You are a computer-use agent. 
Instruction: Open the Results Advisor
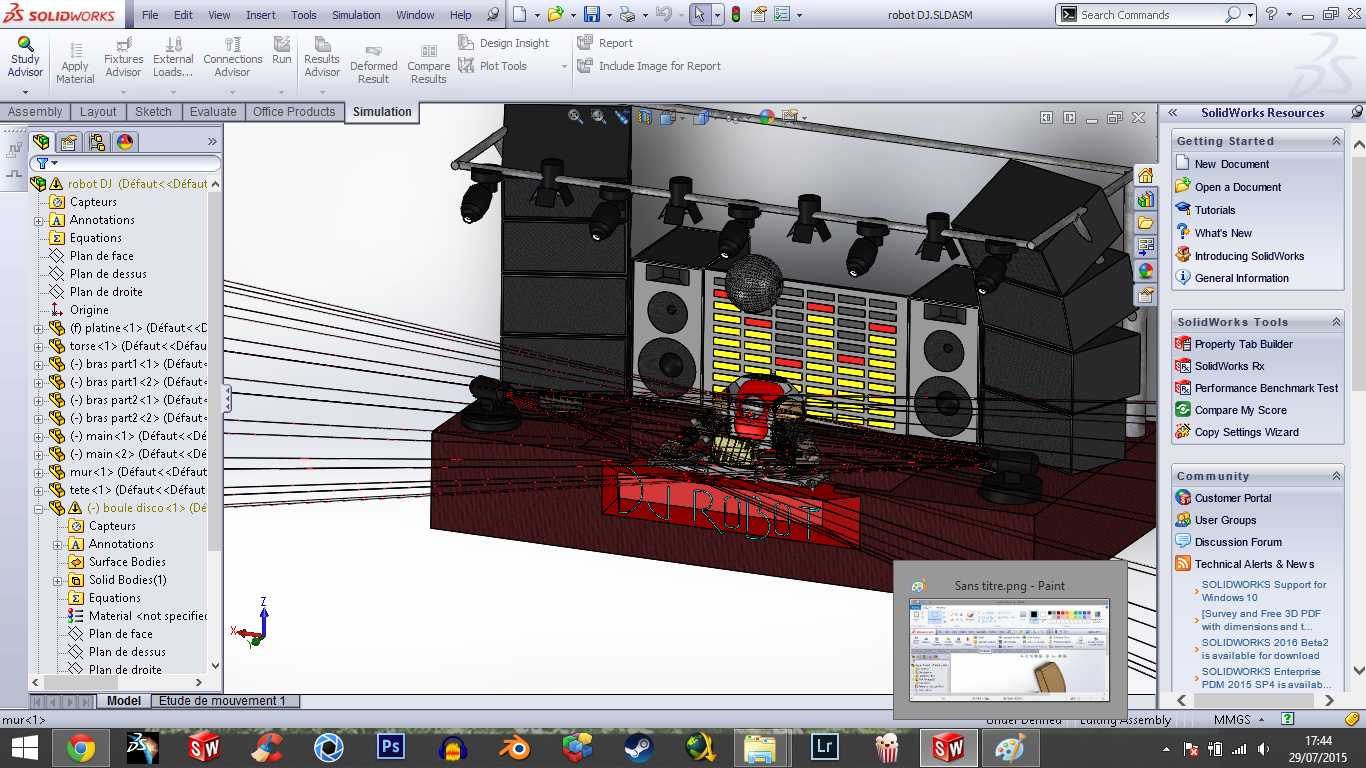(322, 58)
